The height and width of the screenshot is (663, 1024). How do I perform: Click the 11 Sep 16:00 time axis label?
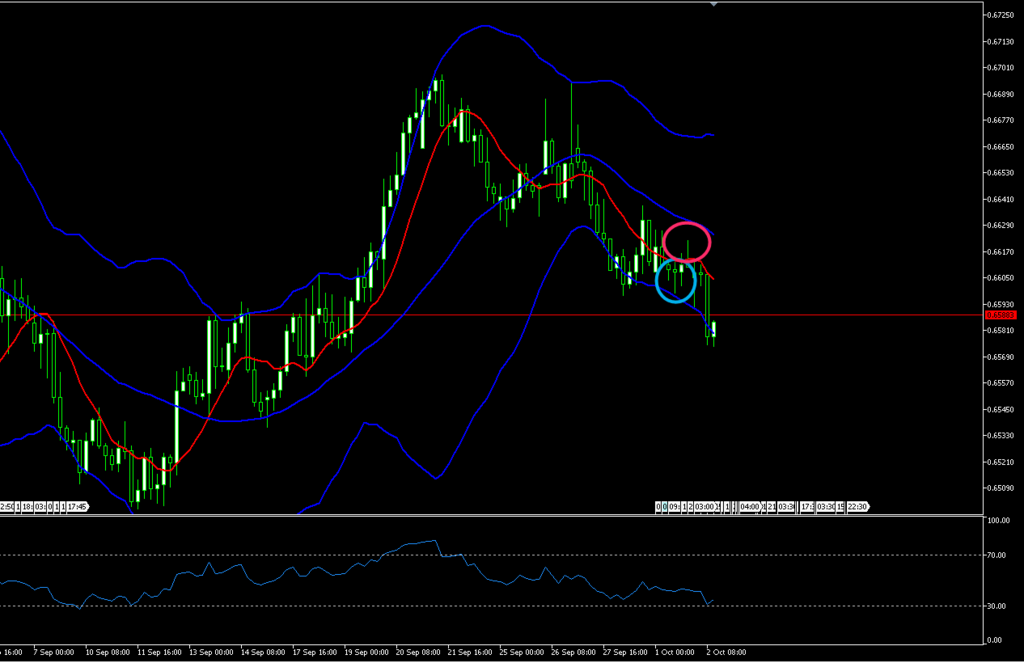pos(159,652)
